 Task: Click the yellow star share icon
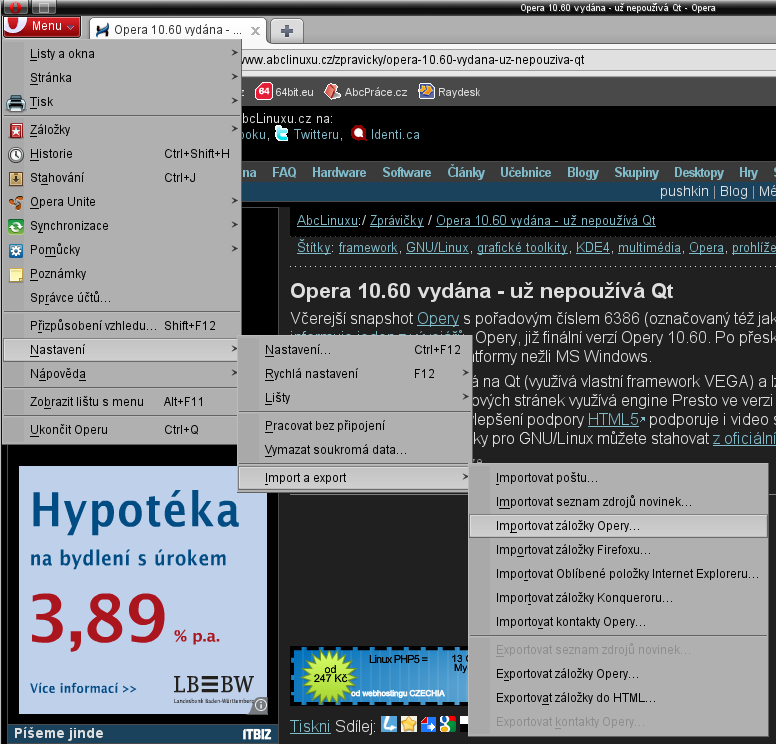pyautogui.click(x=409, y=724)
